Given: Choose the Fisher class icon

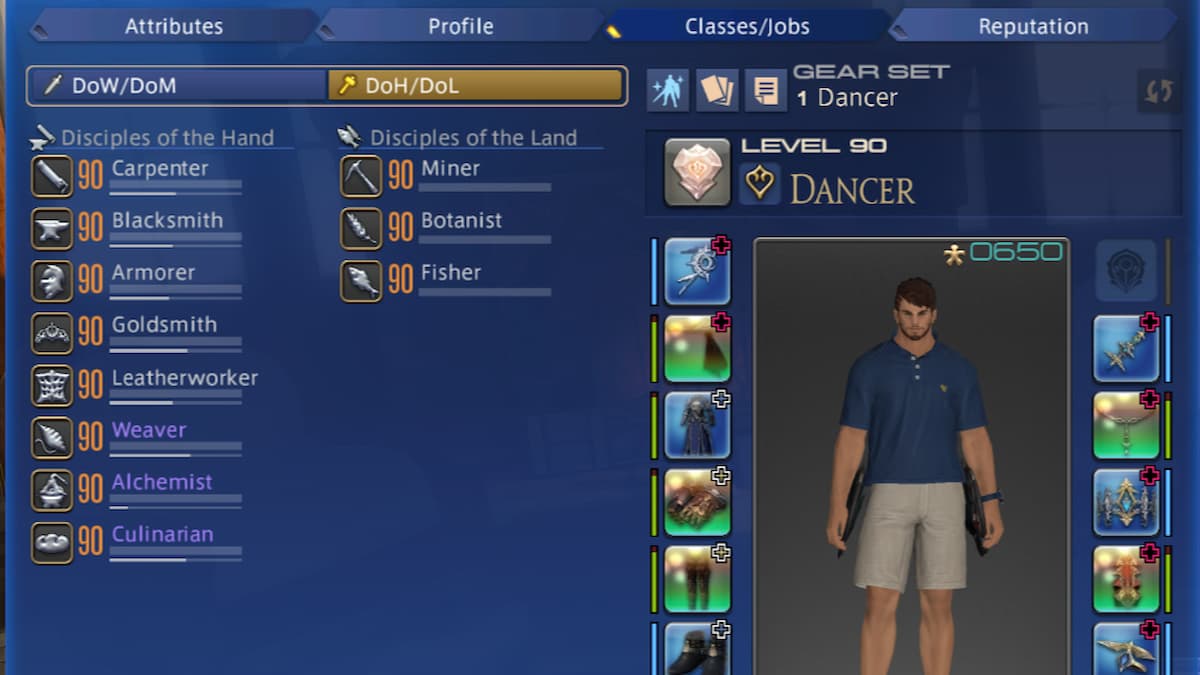Looking at the screenshot, I should (361, 281).
